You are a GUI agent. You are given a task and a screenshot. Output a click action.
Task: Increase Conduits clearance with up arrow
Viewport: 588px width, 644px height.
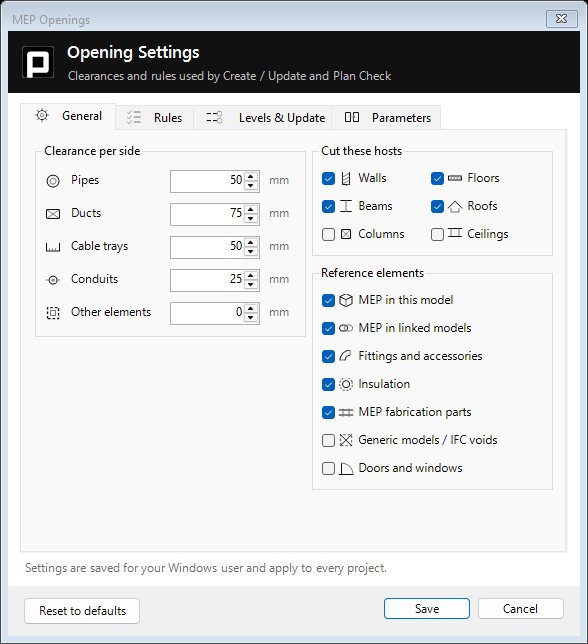251,275
